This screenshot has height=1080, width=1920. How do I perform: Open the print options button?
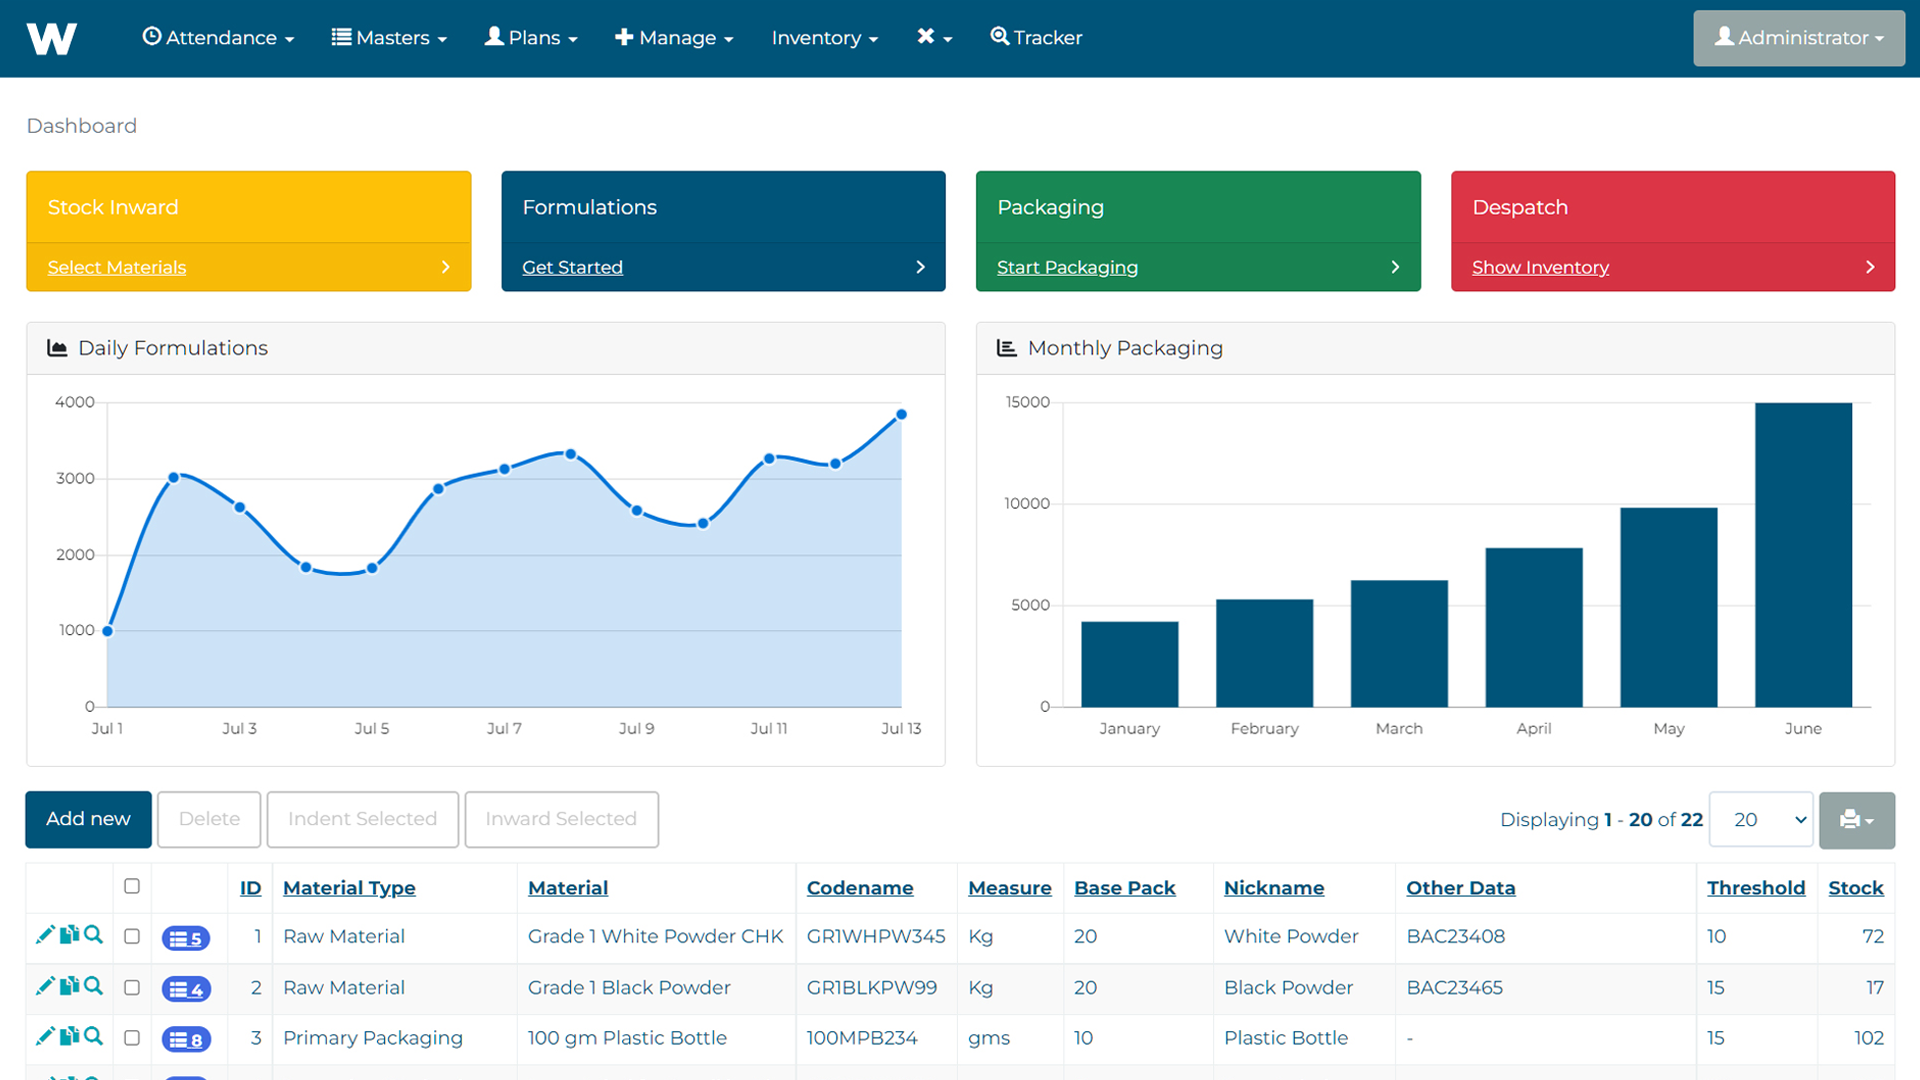point(1856,820)
